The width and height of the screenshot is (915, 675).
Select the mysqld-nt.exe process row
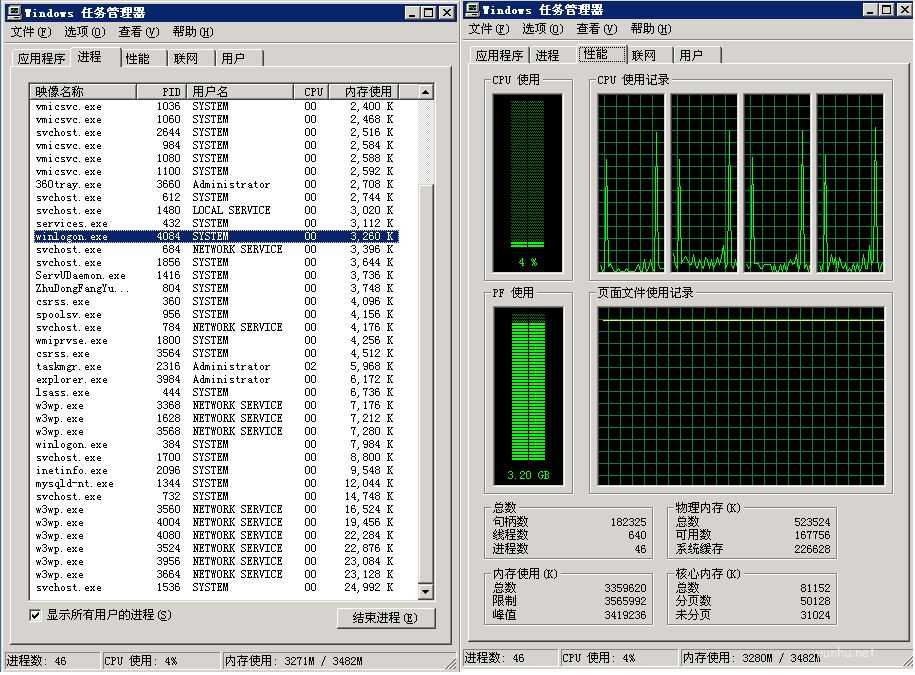coord(75,484)
